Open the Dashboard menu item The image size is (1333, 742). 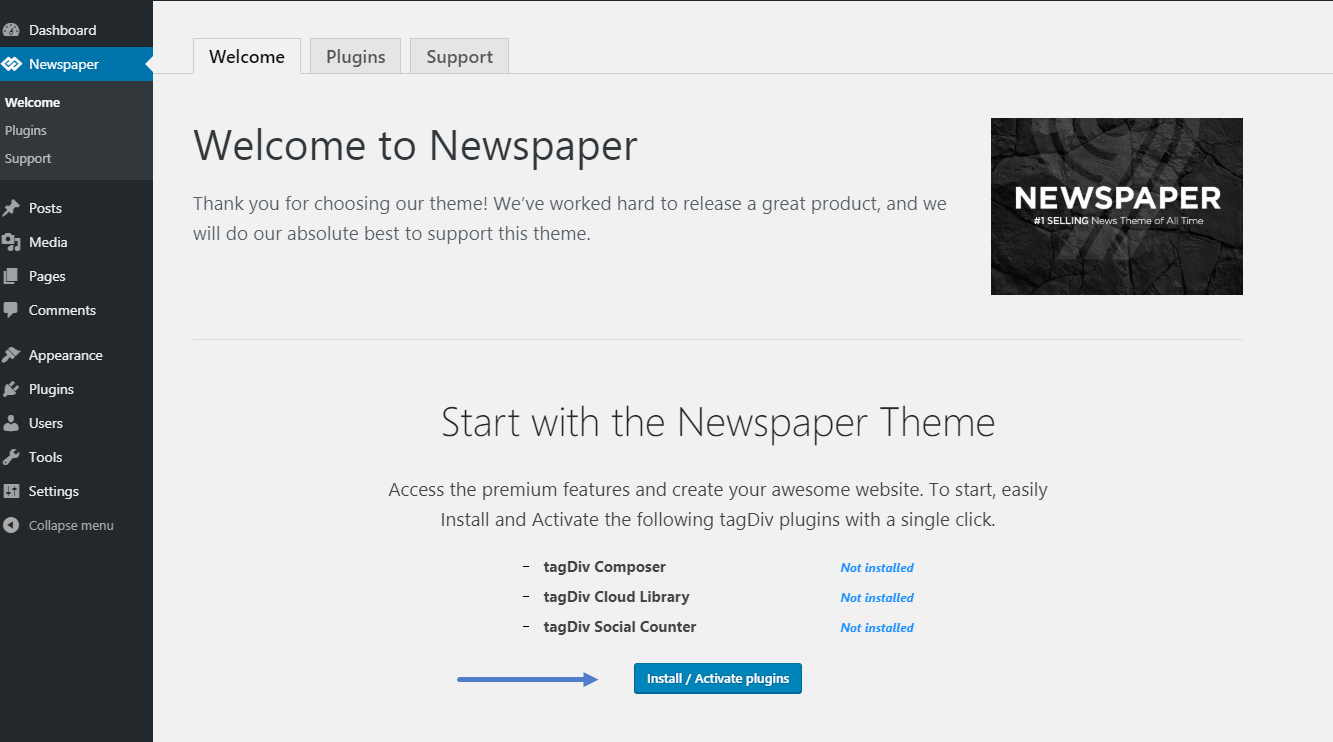point(62,30)
